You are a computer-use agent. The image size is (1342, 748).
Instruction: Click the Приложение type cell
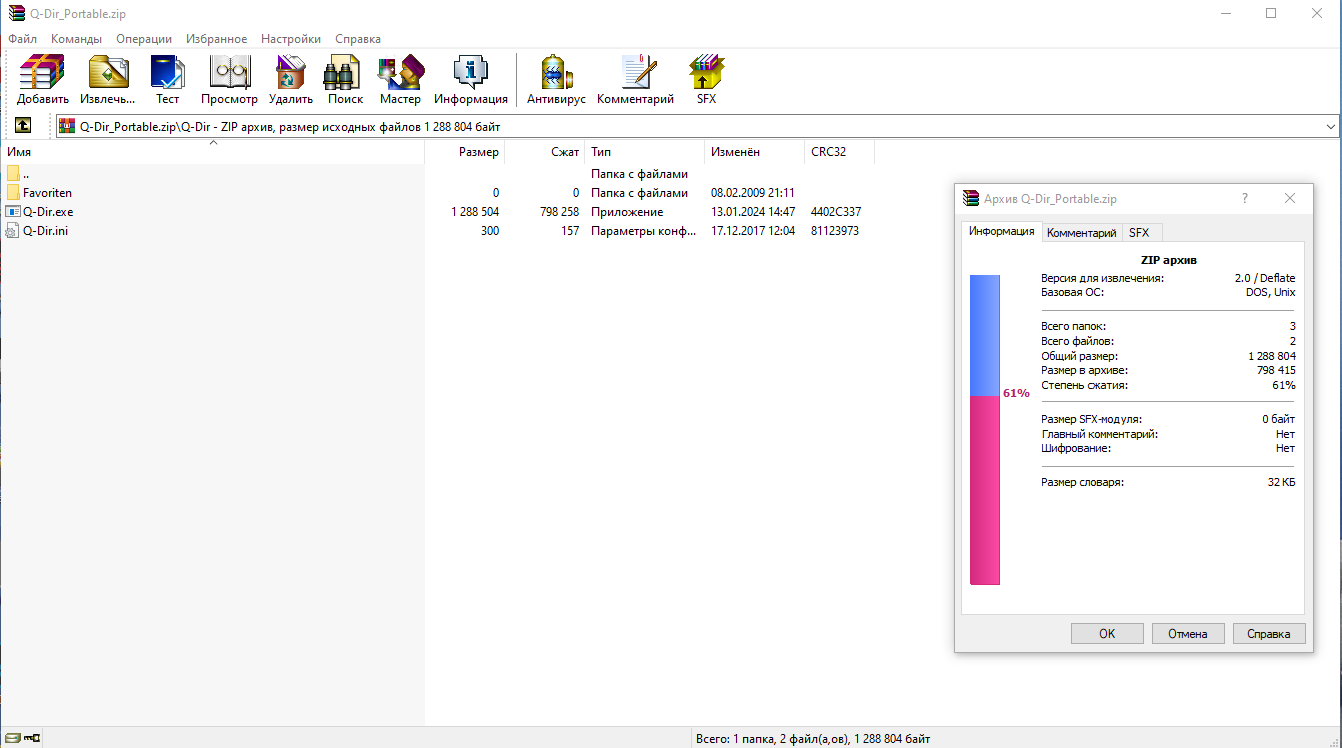(627, 212)
